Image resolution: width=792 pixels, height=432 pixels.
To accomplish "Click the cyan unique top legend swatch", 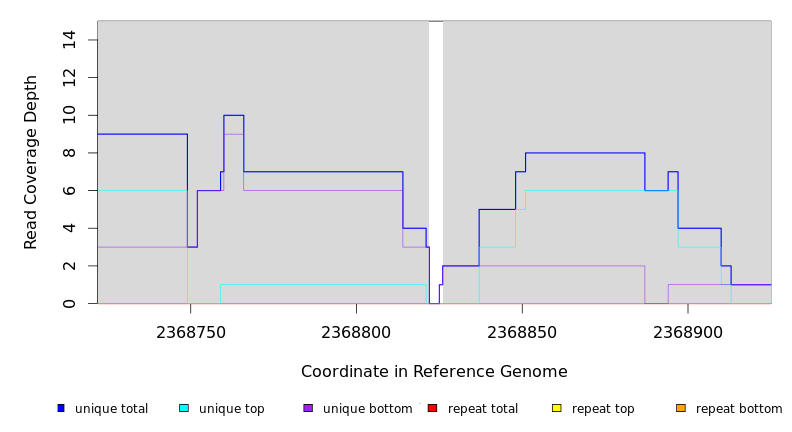I will pos(184,408).
